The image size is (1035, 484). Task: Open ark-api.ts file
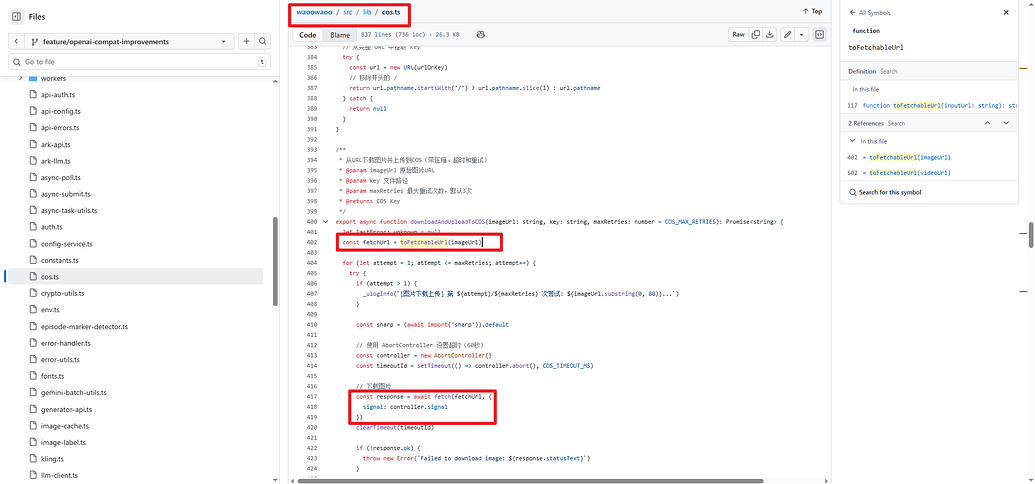coord(55,144)
